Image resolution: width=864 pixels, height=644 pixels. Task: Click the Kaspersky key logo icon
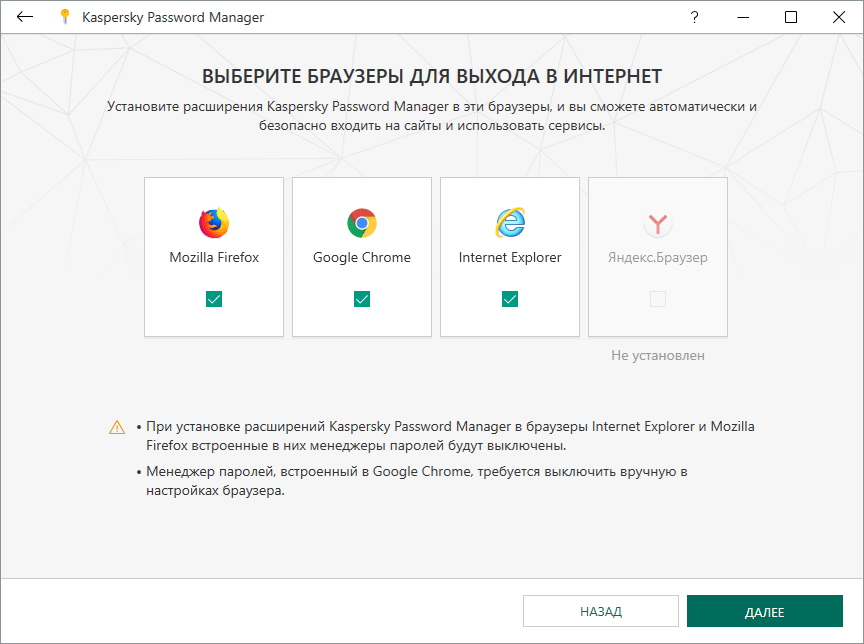click(65, 17)
